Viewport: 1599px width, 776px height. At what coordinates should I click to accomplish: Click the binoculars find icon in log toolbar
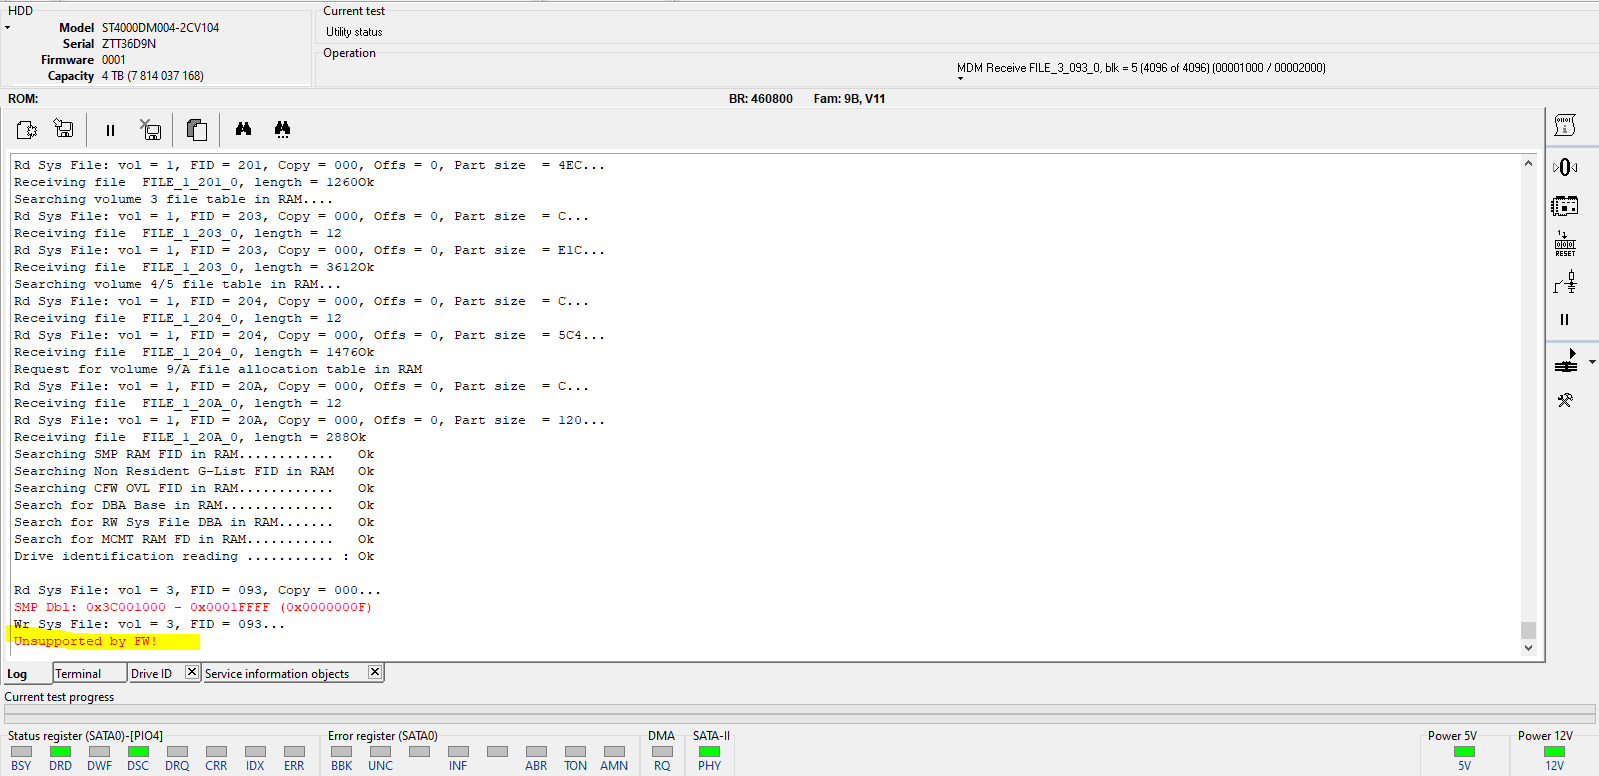click(243, 129)
